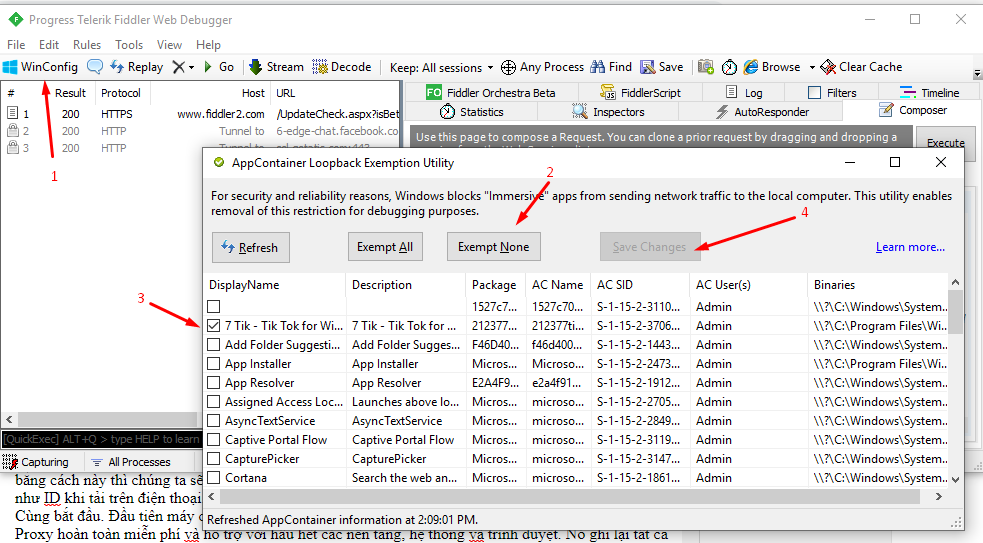
Task: Open the File menu
Action: pyautogui.click(x=16, y=45)
